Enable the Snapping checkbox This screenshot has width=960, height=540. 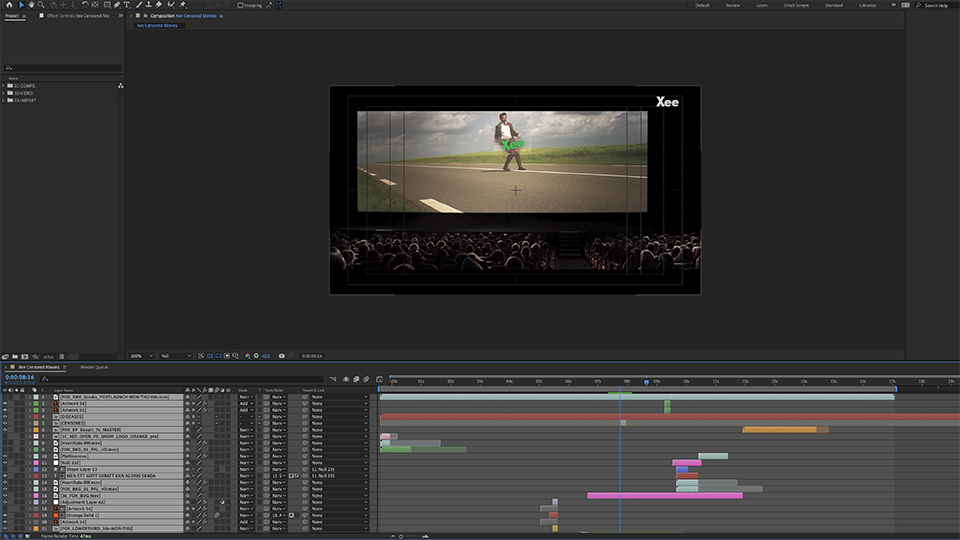240,5
